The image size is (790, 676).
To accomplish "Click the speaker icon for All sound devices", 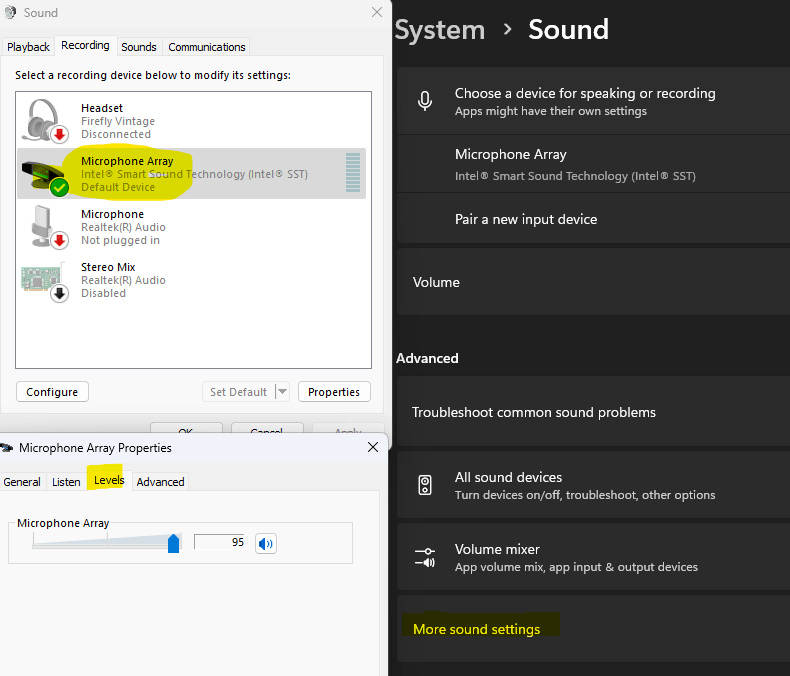I will pyautogui.click(x=425, y=485).
